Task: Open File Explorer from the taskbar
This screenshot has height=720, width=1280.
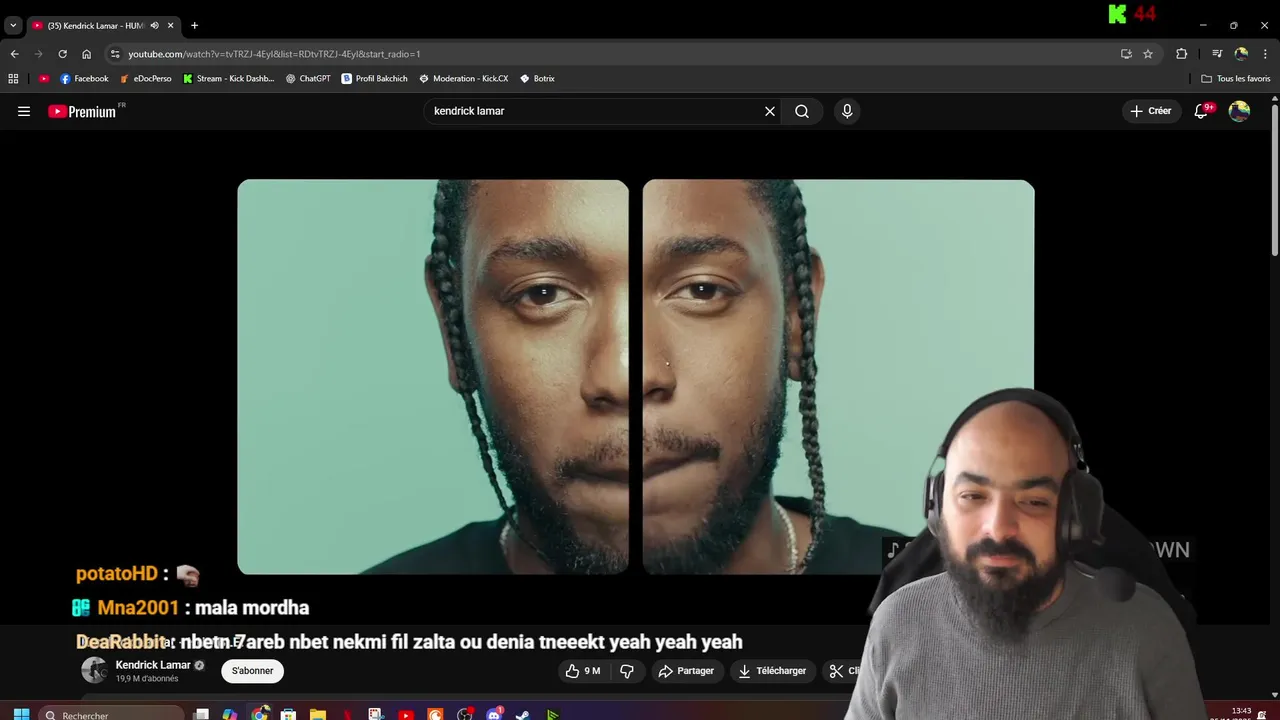Action: (318, 715)
